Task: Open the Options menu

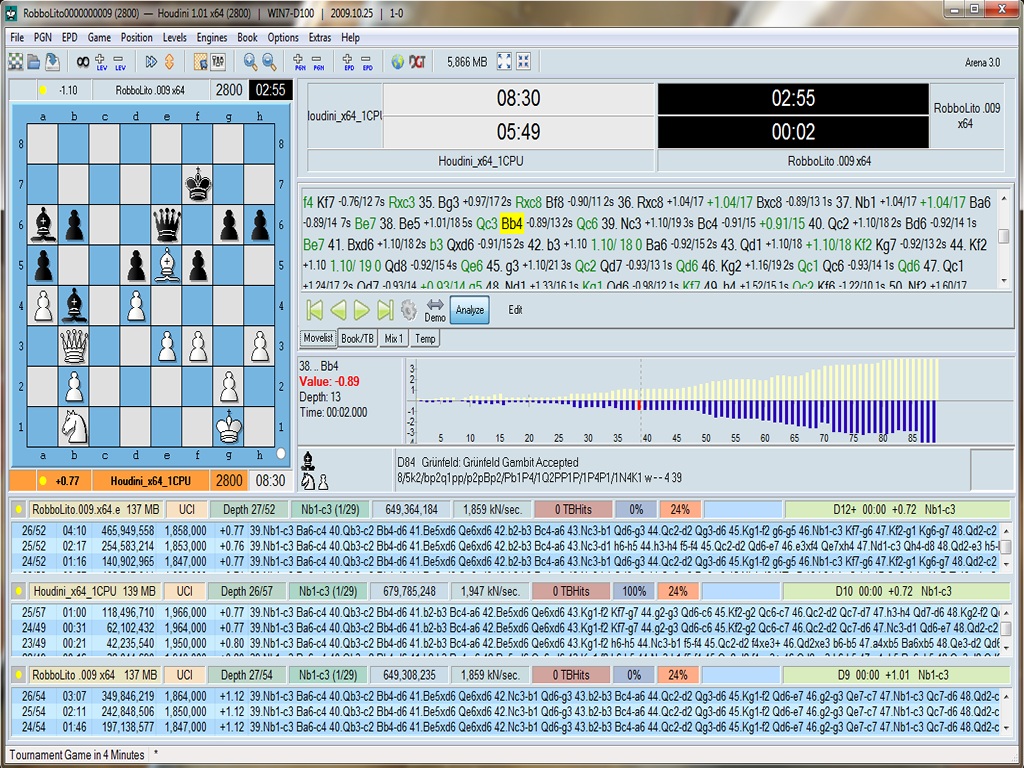Action: (x=283, y=37)
